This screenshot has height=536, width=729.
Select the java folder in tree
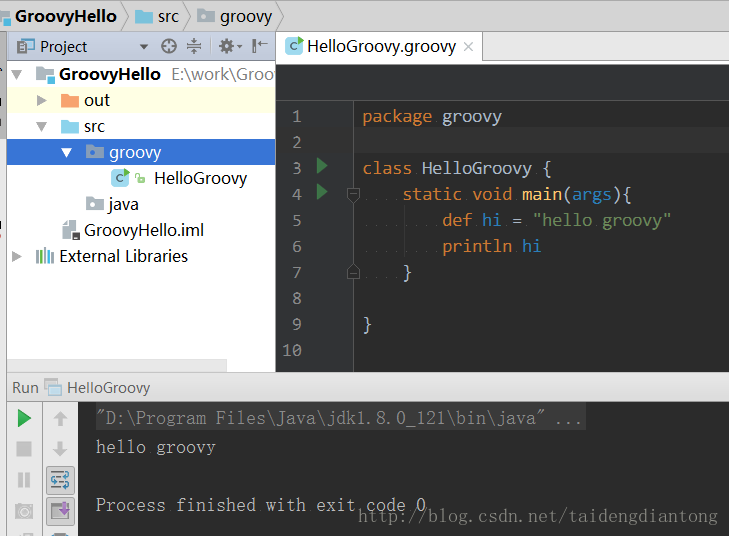point(123,205)
